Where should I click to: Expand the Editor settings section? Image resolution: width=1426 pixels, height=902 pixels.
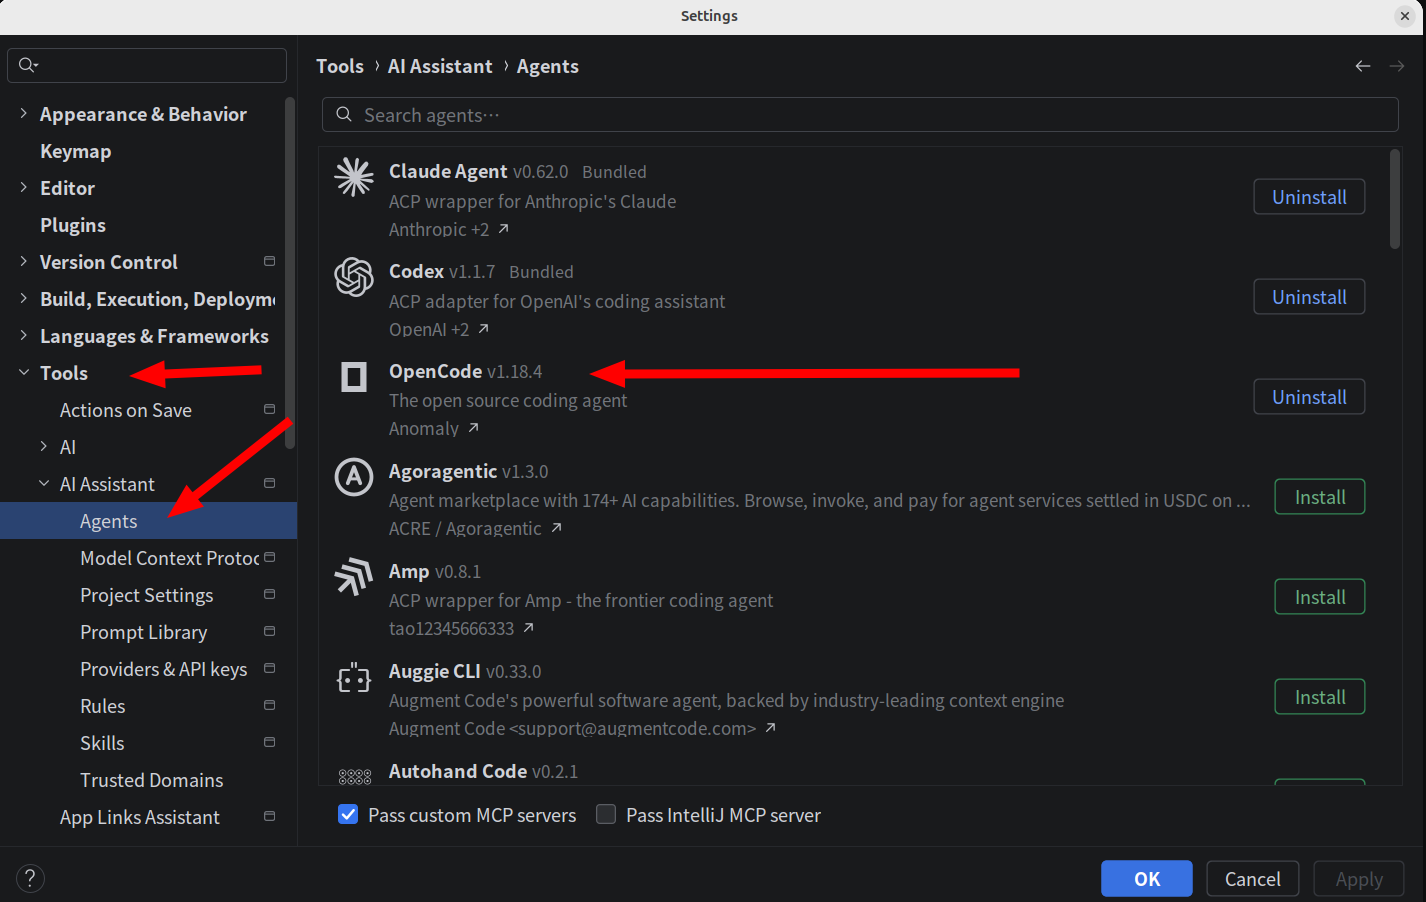pyautogui.click(x=24, y=188)
